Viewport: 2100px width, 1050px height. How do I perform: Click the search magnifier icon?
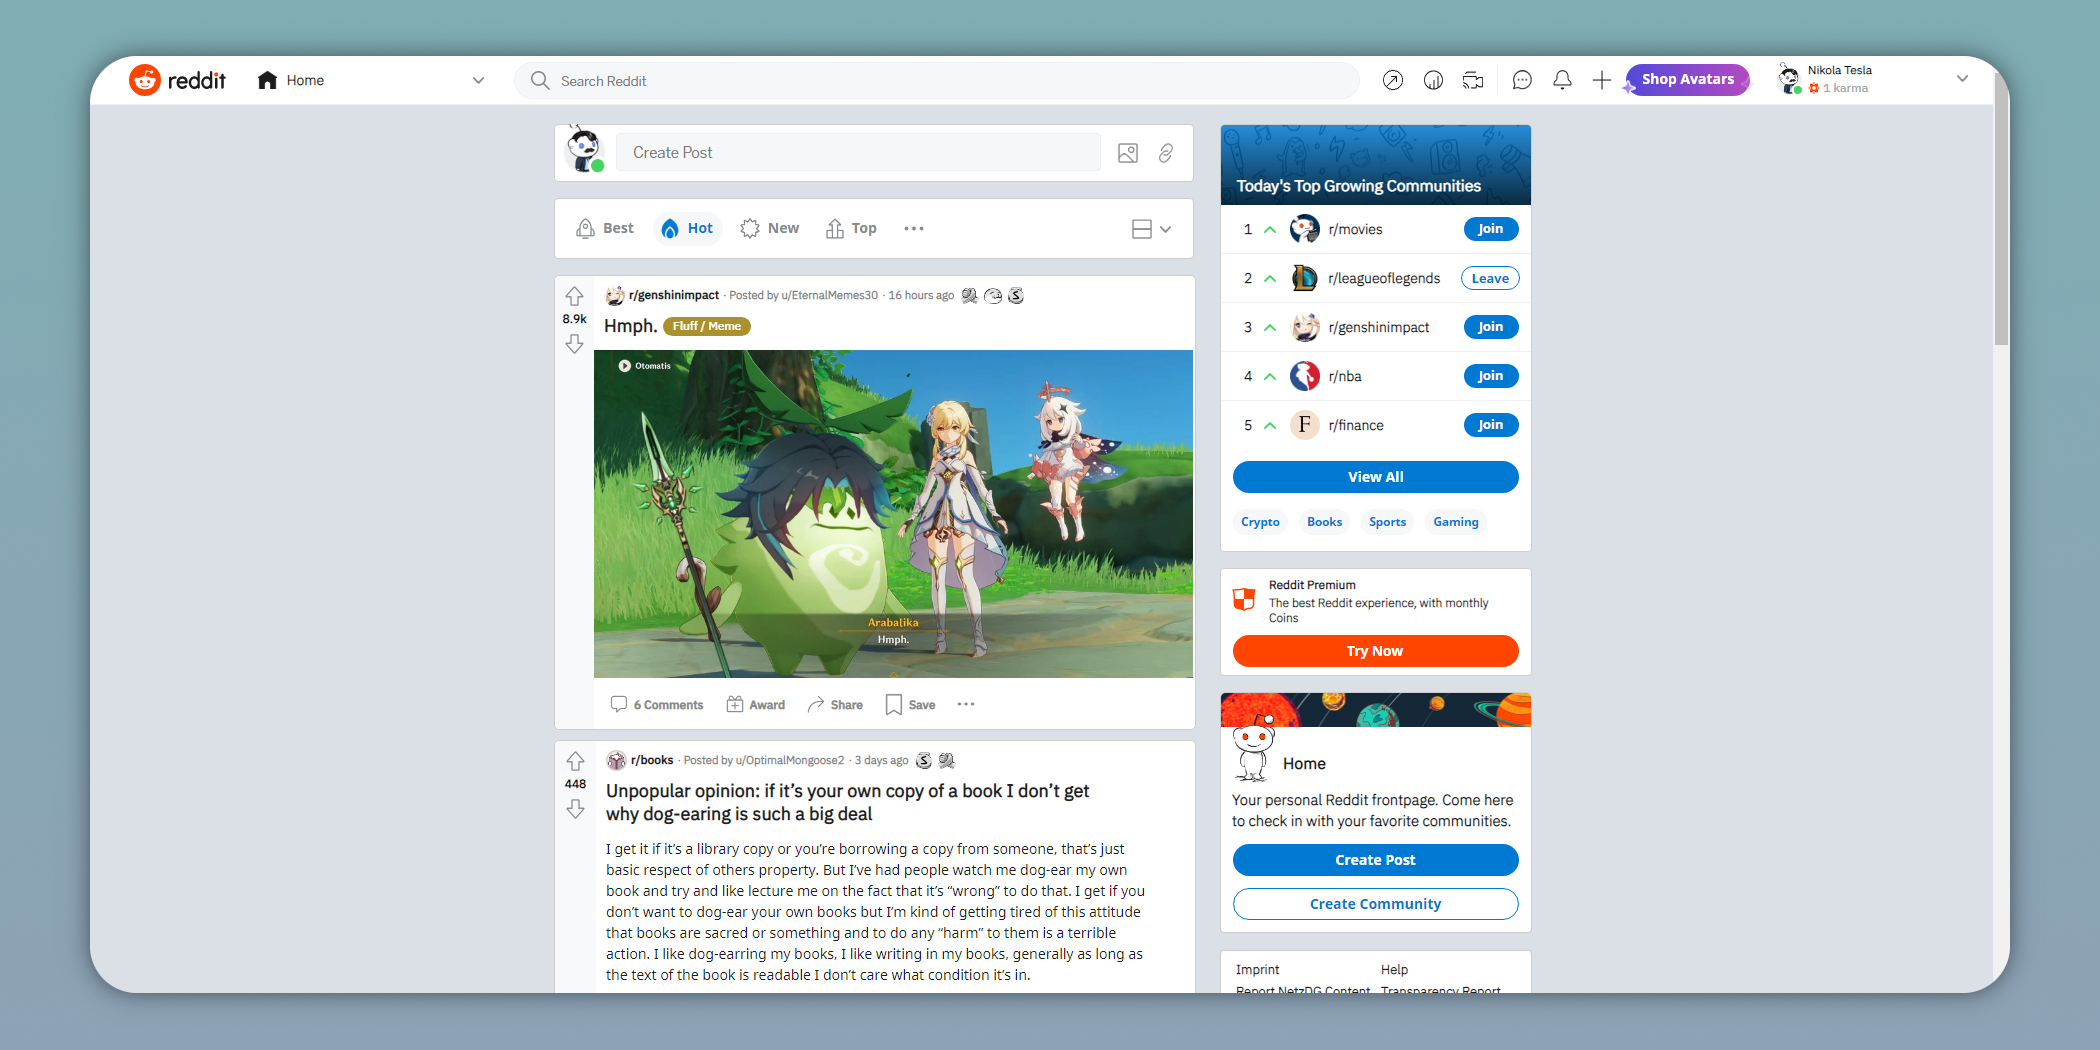point(540,81)
